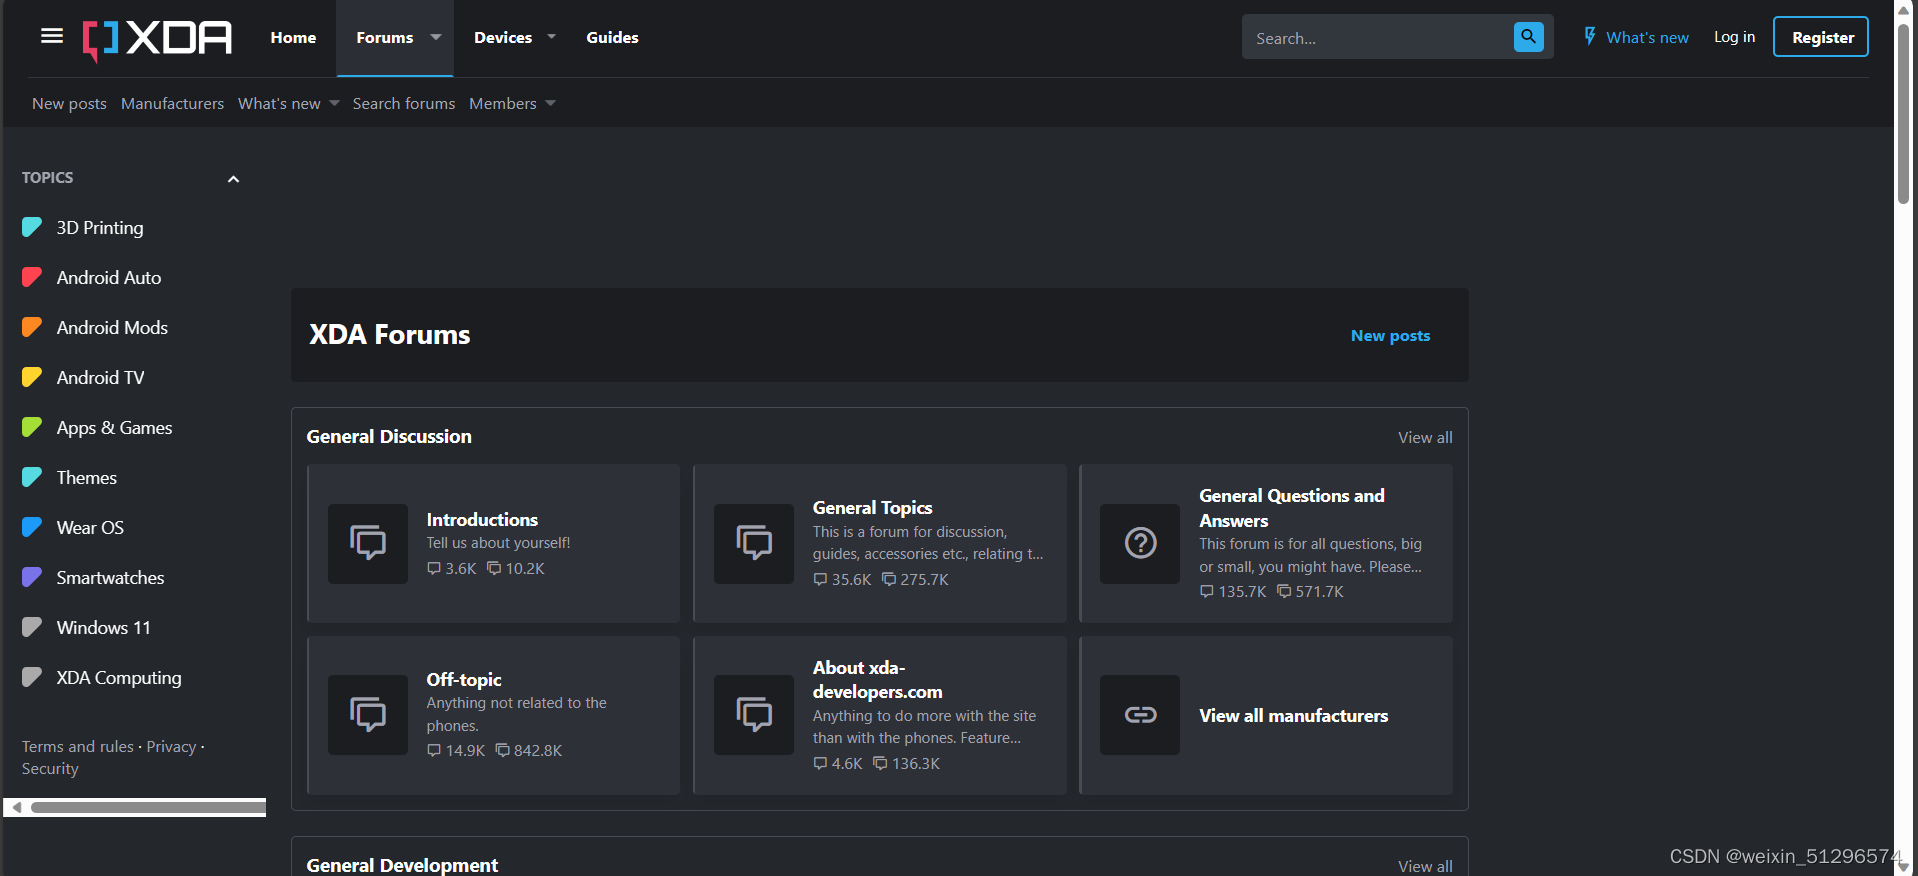Viewport: 1918px width, 876px height.
Task: Click the messages count icon under Off-topic
Action: 502,750
